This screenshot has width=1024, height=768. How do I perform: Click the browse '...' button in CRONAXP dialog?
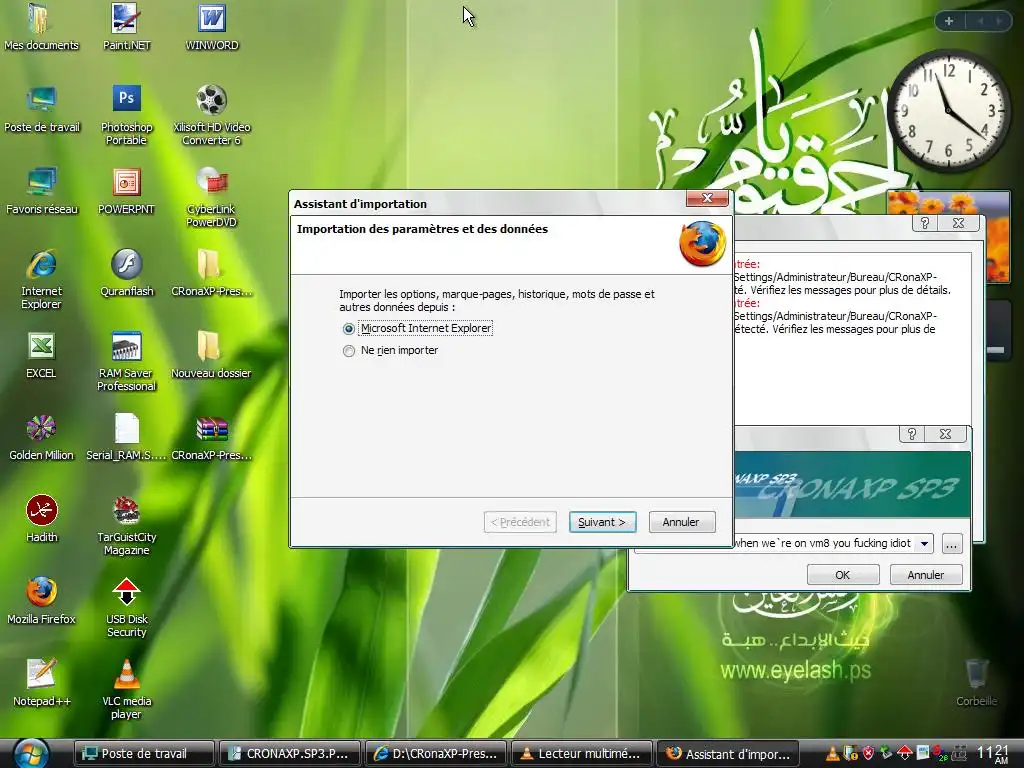click(952, 543)
